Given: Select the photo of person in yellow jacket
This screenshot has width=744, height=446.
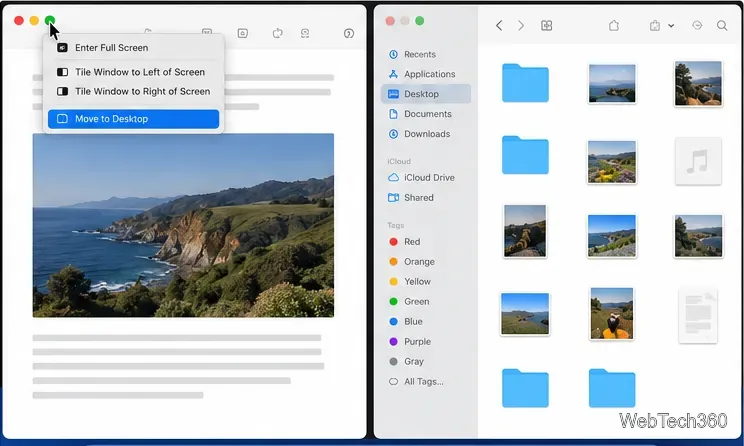Looking at the screenshot, I should pyautogui.click(x=611, y=313).
